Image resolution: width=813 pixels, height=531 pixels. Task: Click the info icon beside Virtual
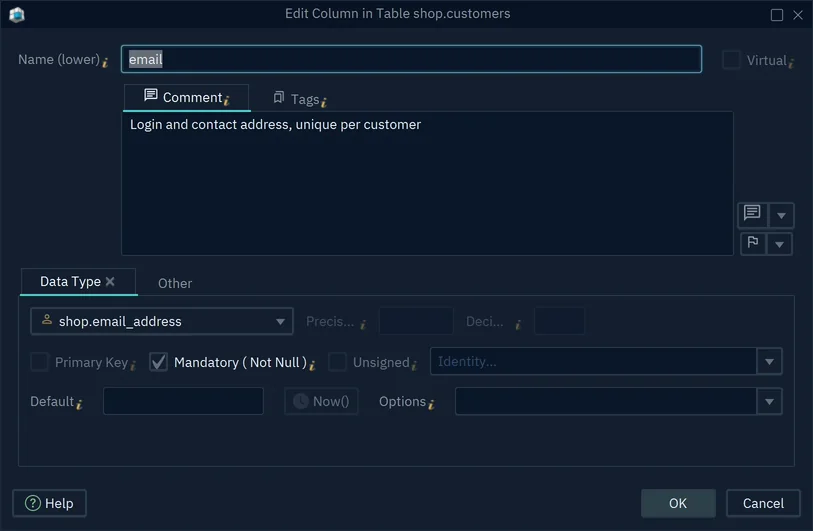791,63
